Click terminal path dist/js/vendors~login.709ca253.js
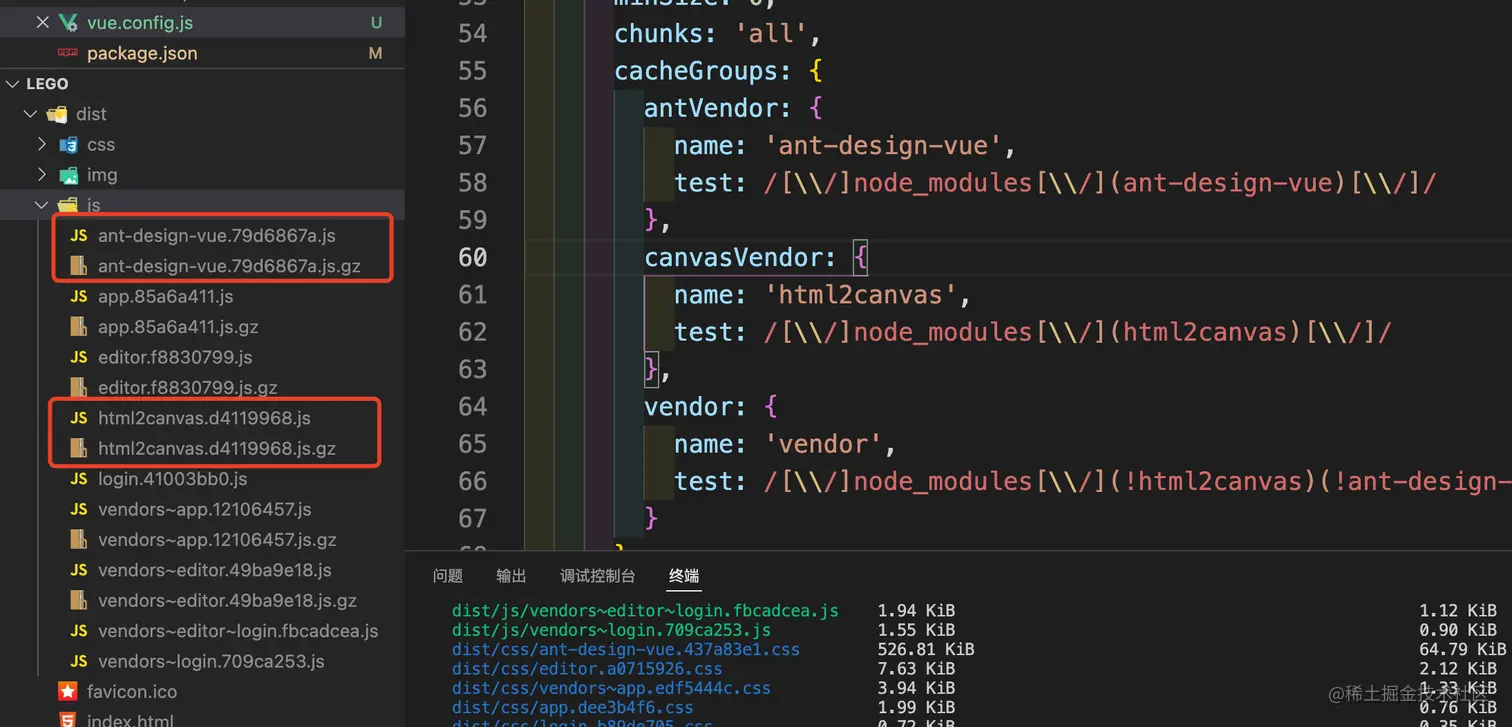Screen dimensions: 1512x727 (611, 630)
